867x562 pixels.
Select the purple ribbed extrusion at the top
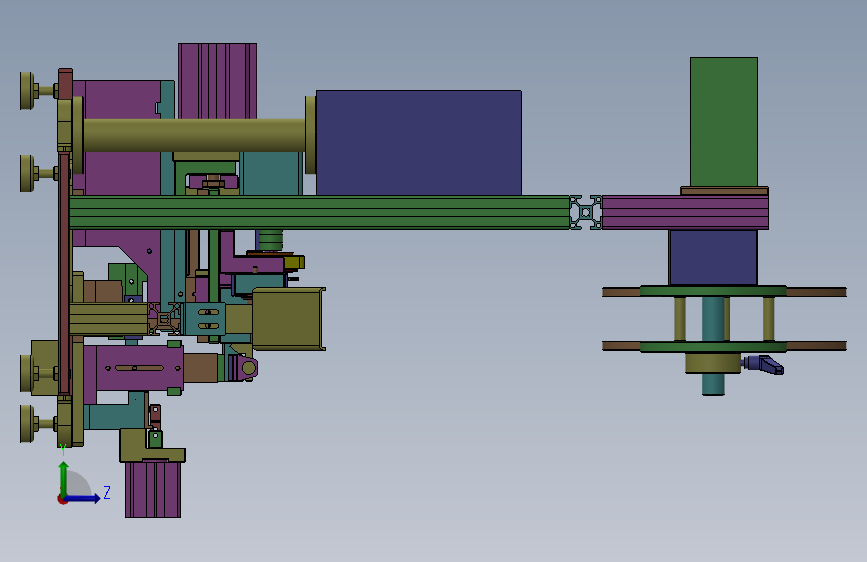pos(217,81)
